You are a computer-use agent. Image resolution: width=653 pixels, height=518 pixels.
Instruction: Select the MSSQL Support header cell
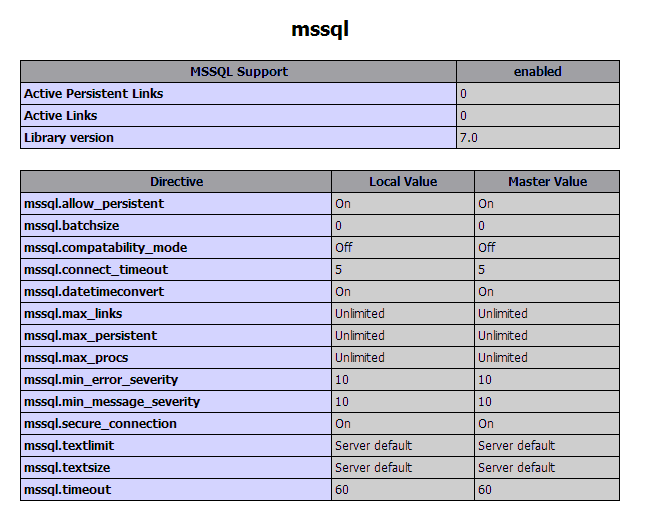pos(239,72)
